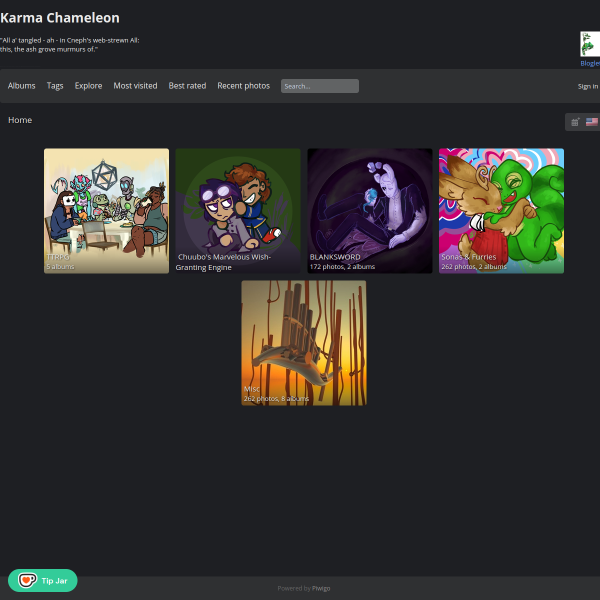Follow the Piwigo footer link

click(321, 589)
